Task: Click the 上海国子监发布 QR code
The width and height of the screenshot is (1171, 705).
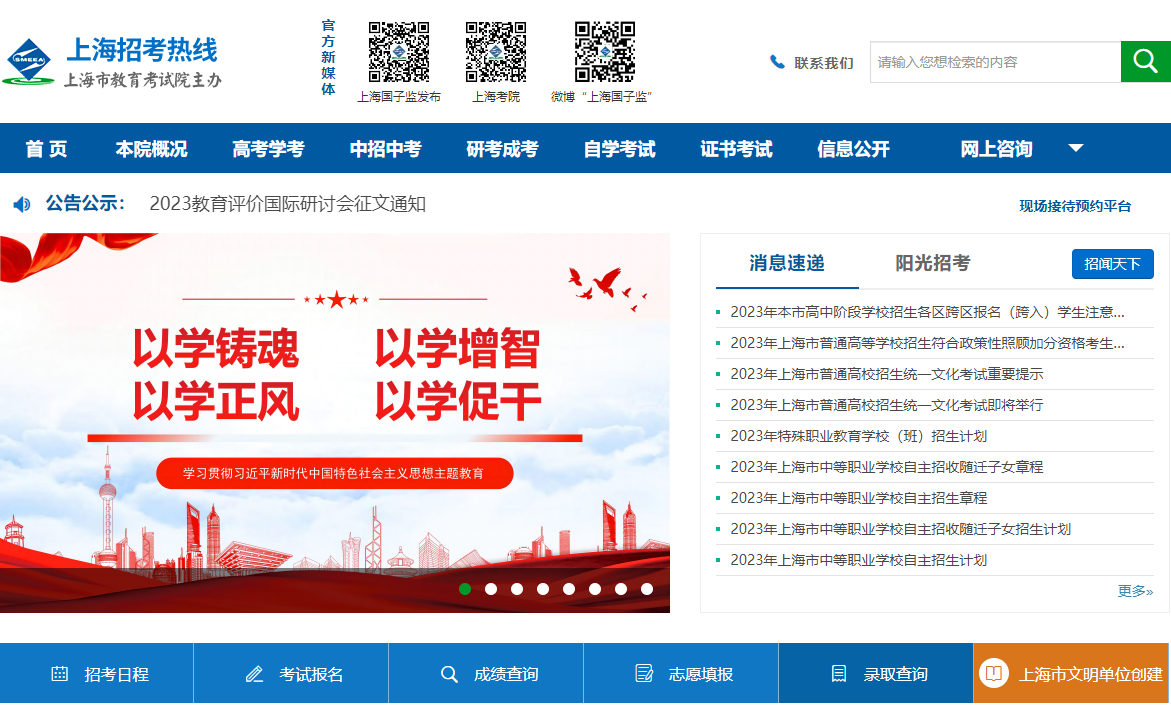Action: tap(398, 52)
